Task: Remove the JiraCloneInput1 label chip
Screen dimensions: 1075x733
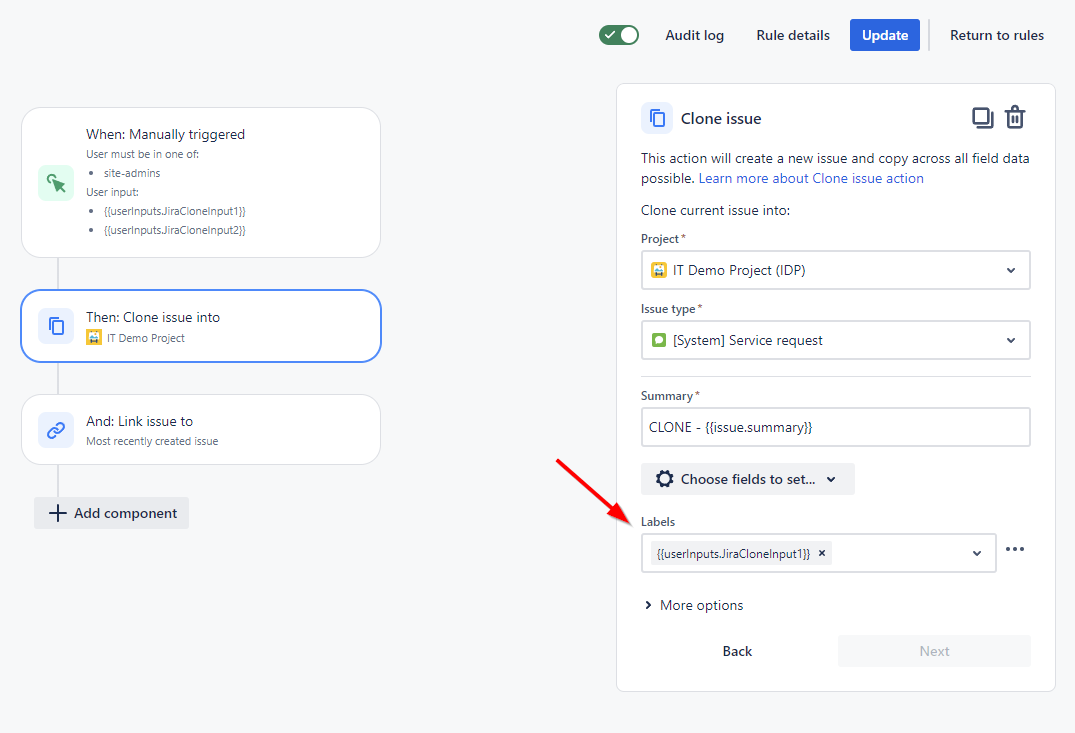Action: (821, 552)
